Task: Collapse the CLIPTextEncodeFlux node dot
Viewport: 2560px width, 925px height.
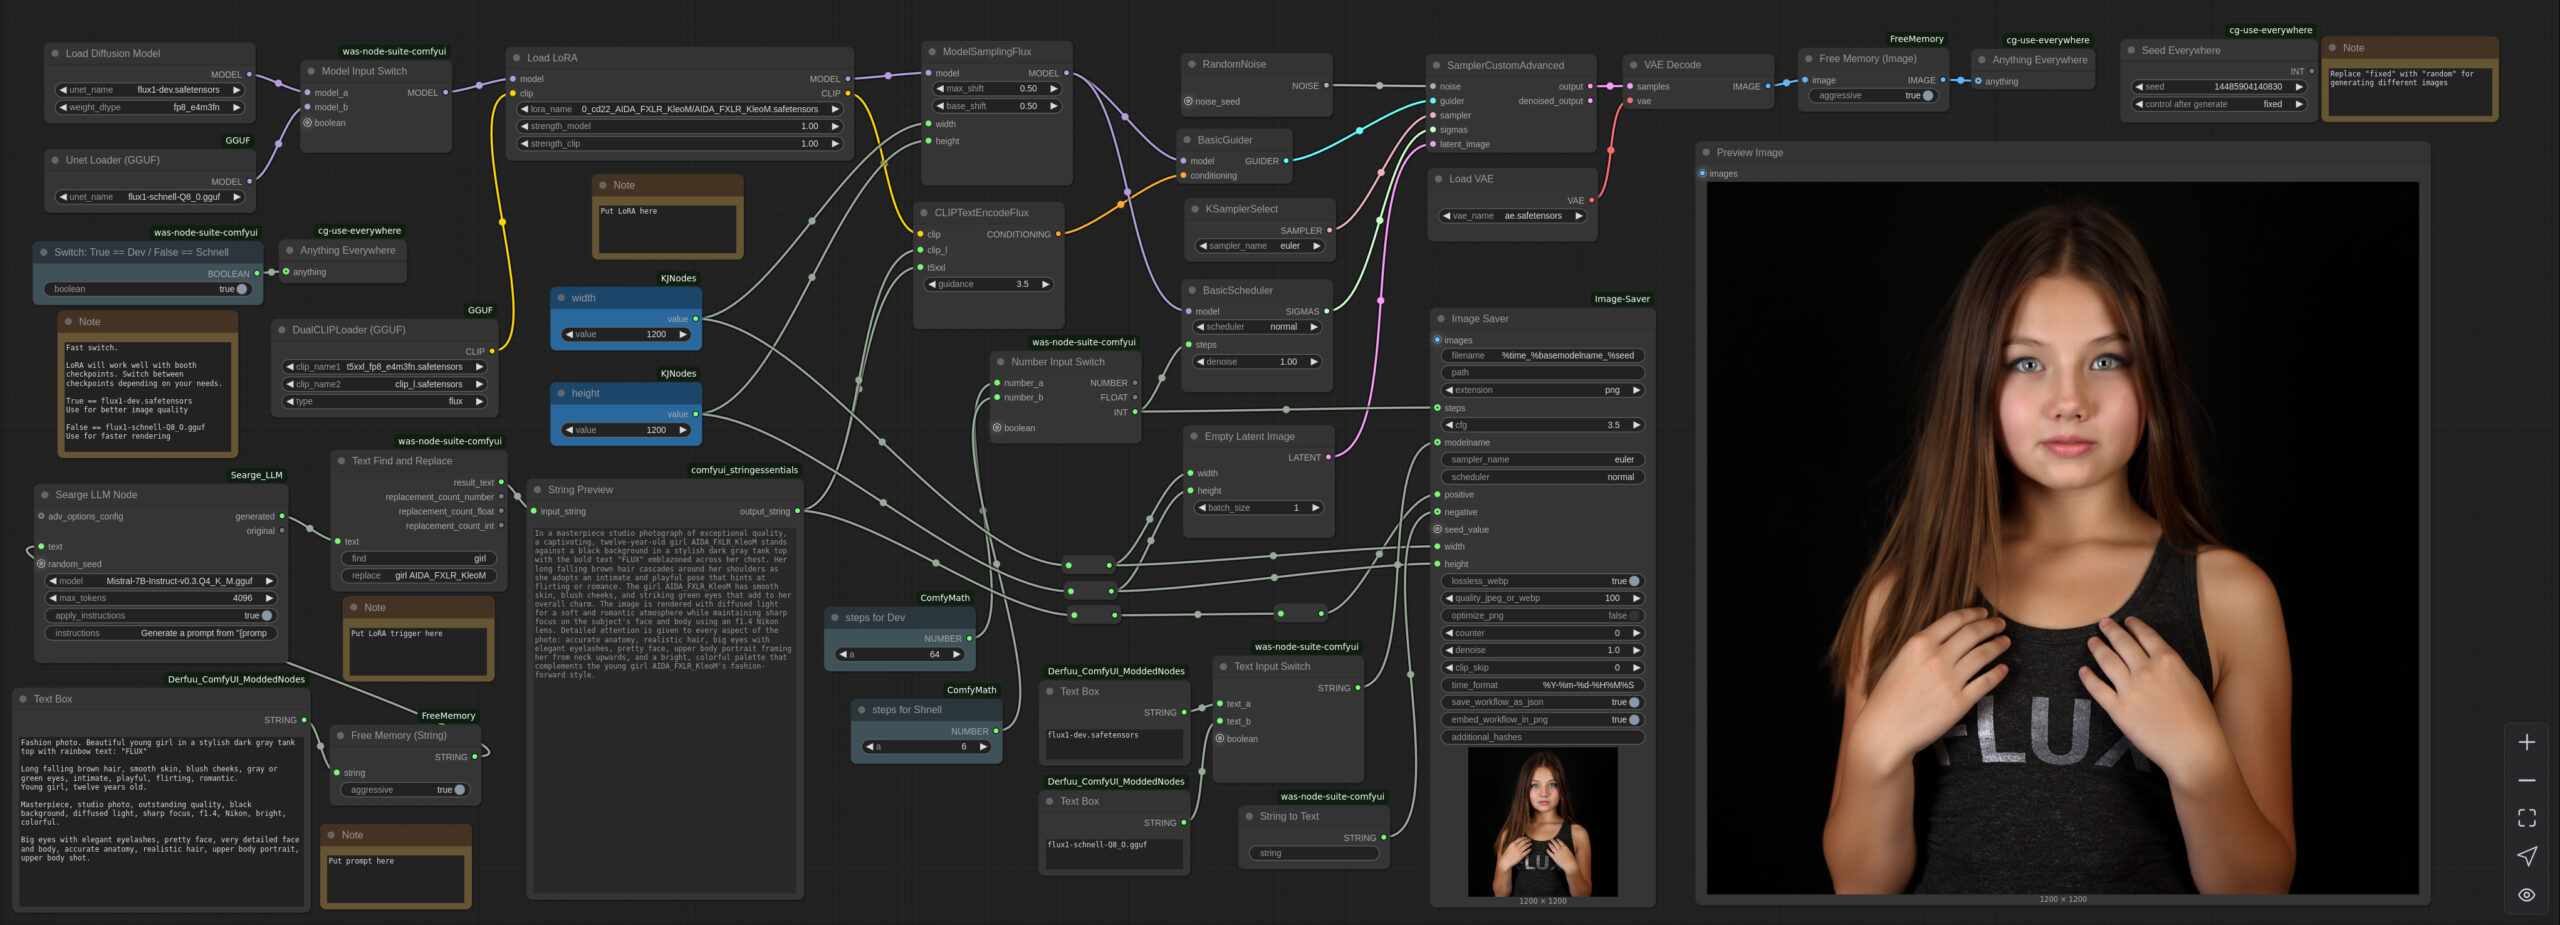Action: click(924, 213)
